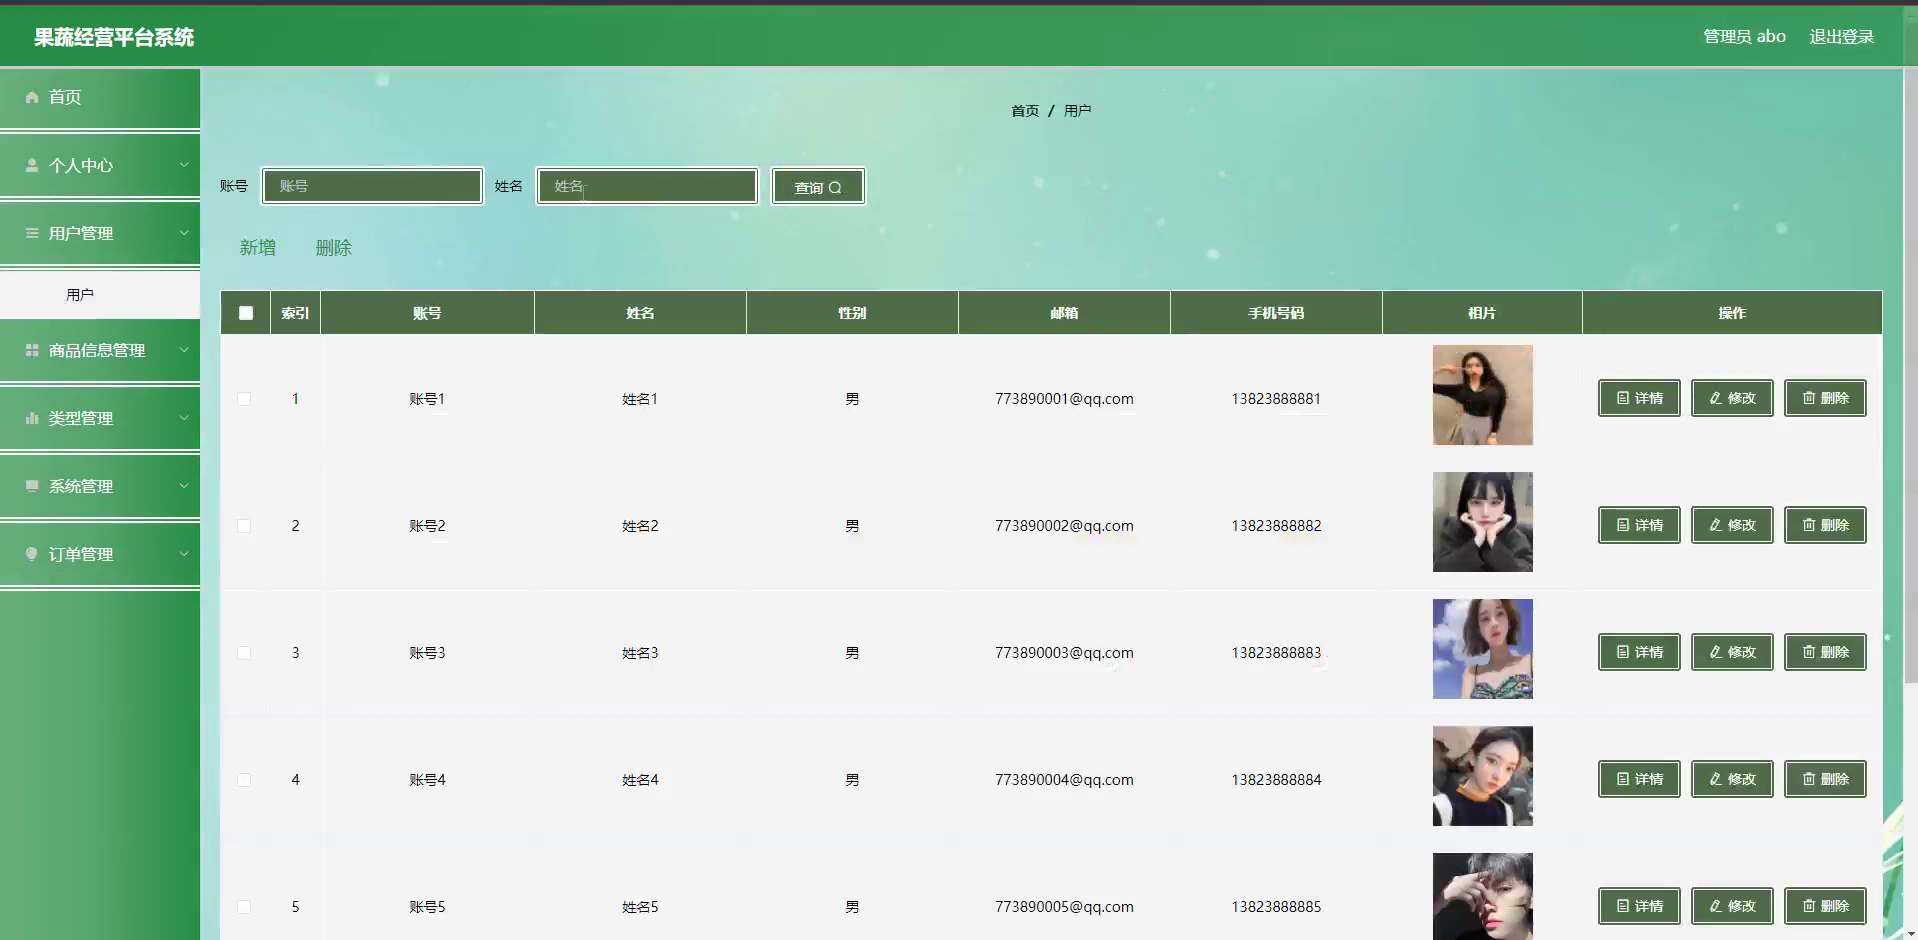
Task: Click the 详情 document icon in 账号2 row
Action: pos(1623,525)
